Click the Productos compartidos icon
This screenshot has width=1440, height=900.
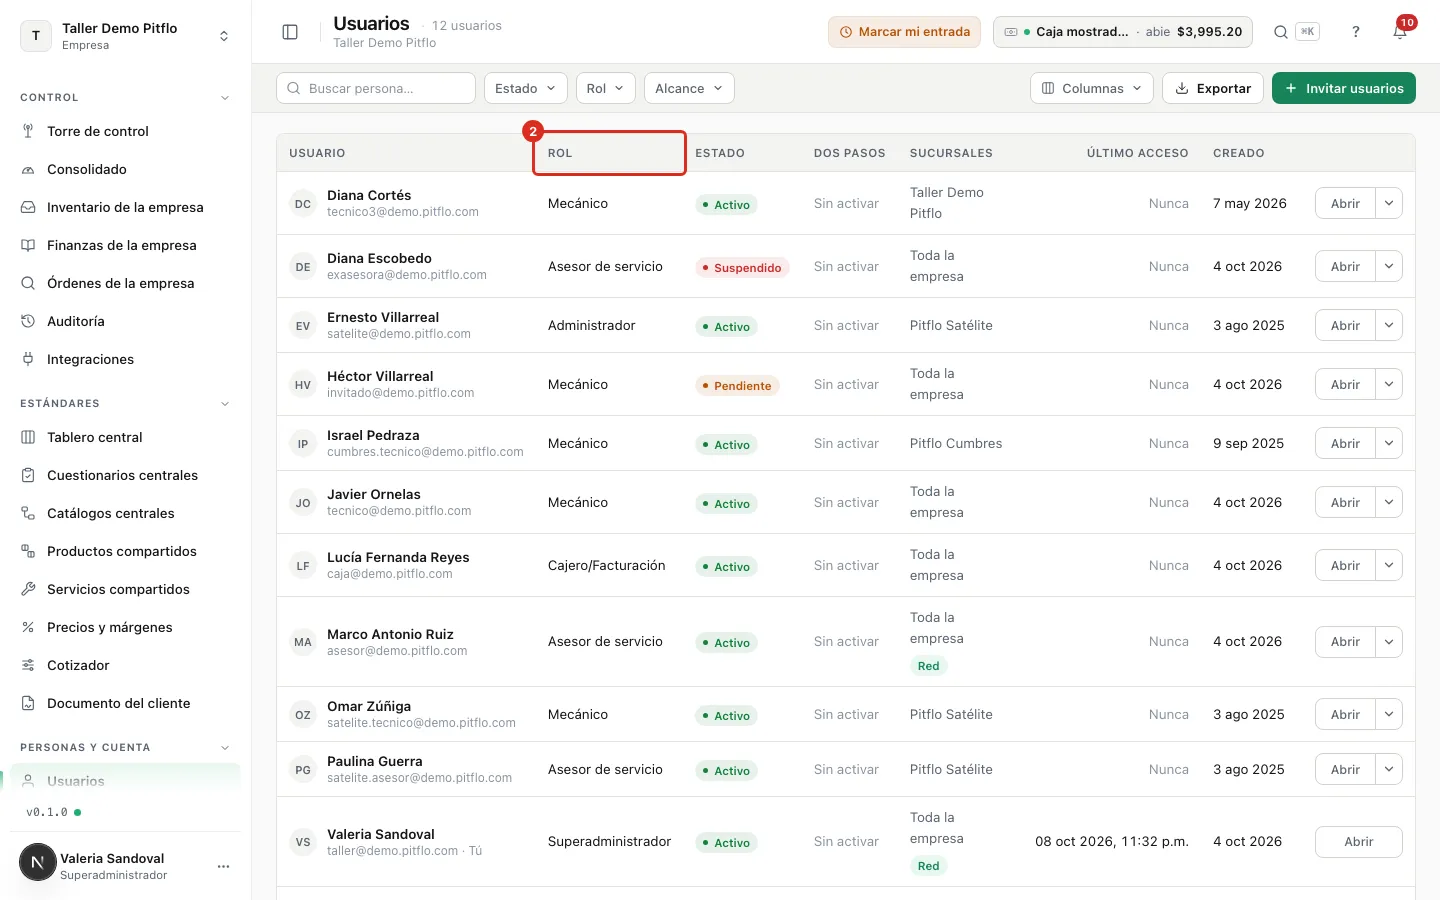pos(28,551)
